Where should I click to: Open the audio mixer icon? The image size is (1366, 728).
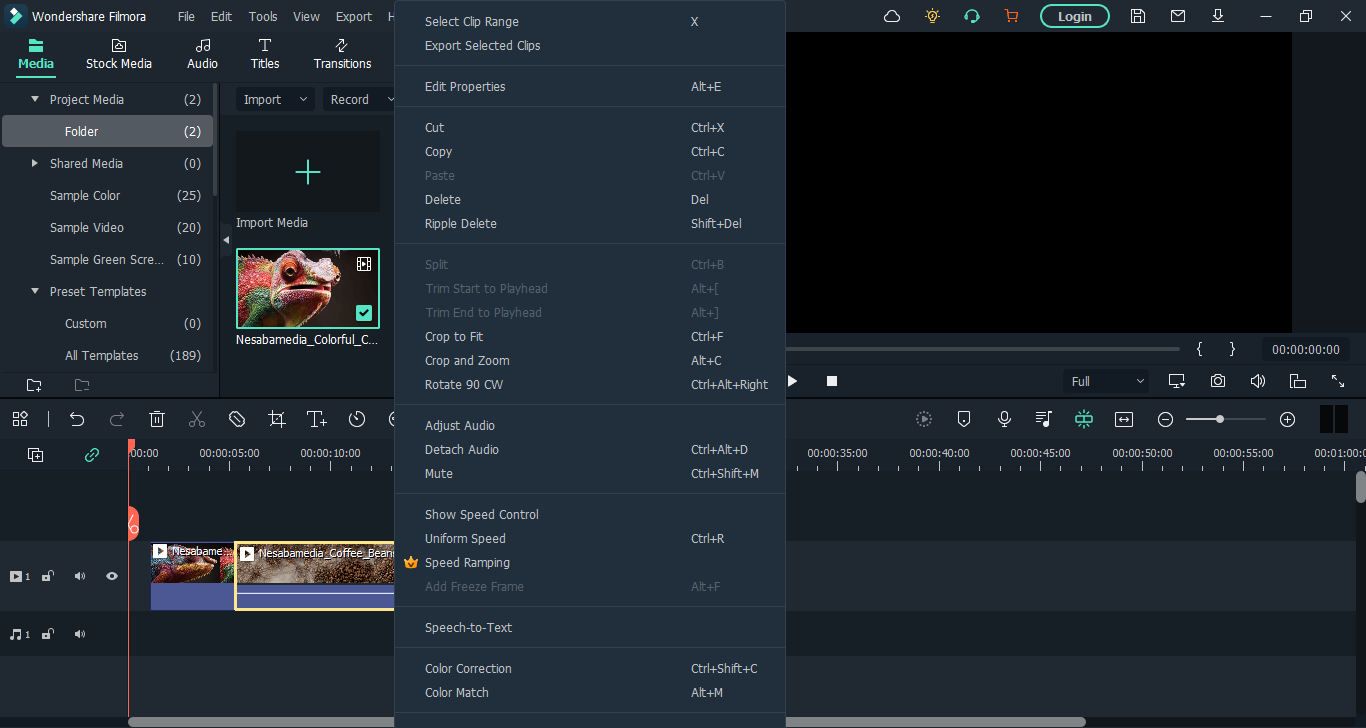1044,420
